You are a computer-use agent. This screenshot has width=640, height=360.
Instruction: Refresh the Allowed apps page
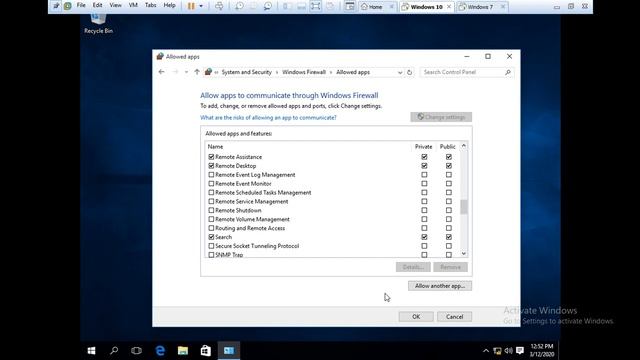tap(409, 72)
